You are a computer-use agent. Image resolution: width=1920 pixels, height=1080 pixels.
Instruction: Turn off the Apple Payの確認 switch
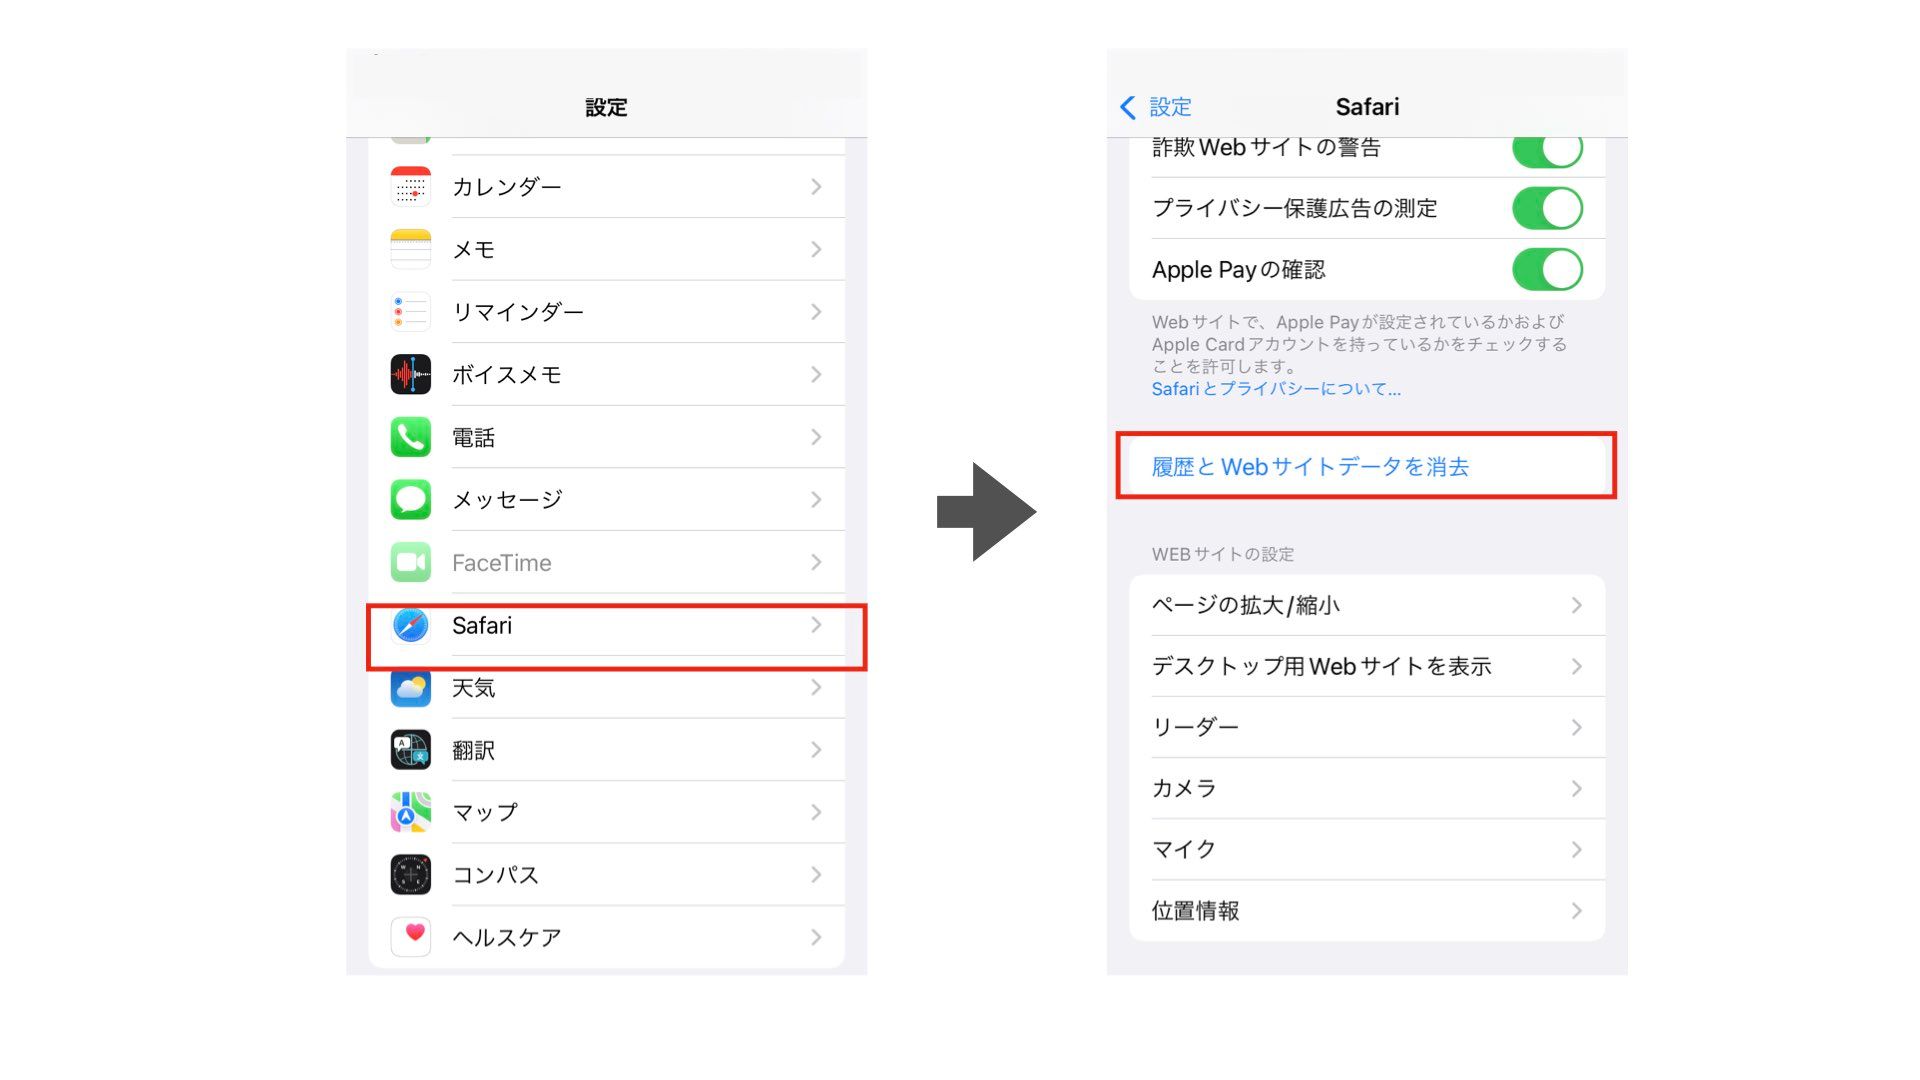pyautogui.click(x=1546, y=269)
